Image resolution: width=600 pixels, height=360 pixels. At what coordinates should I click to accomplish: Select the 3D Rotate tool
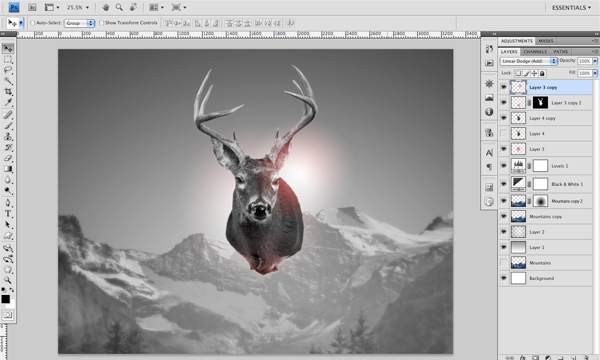8,248
